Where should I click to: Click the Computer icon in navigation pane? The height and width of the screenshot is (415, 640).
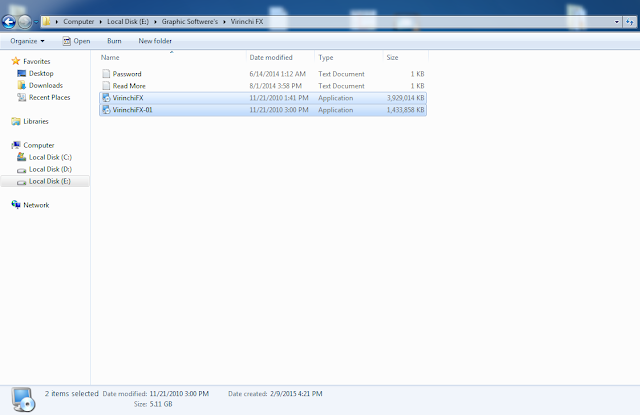pyautogui.click(x=16, y=145)
